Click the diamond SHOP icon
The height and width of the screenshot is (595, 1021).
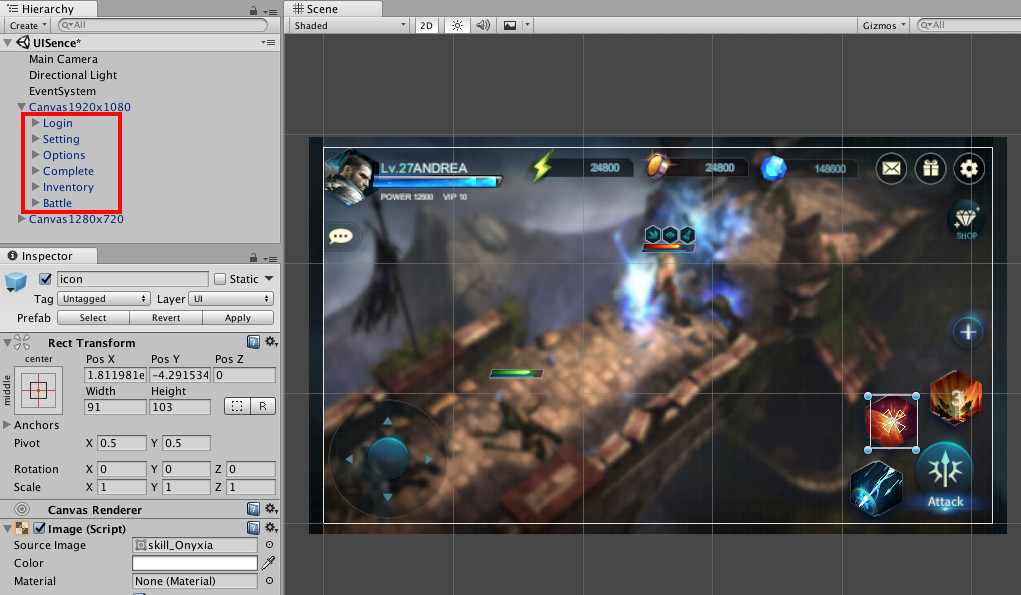pyautogui.click(x=966, y=221)
